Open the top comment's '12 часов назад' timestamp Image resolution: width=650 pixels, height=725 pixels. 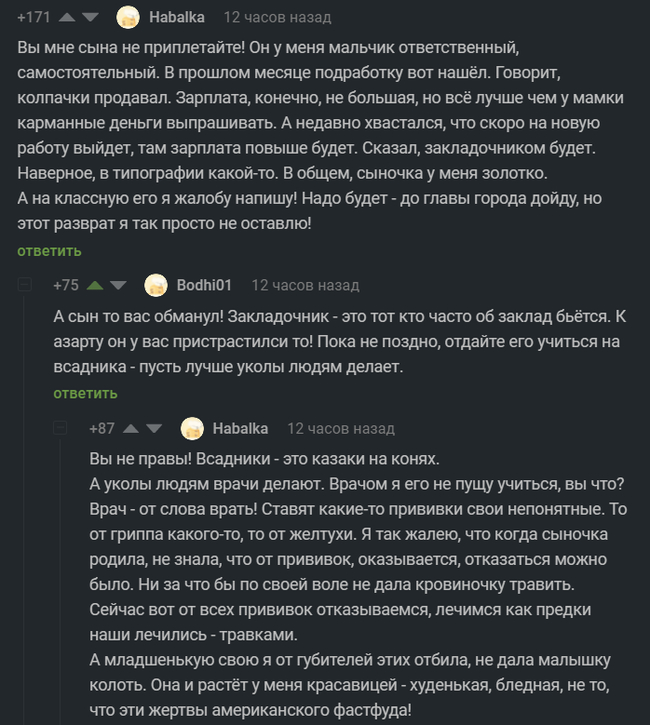(277, 17)
